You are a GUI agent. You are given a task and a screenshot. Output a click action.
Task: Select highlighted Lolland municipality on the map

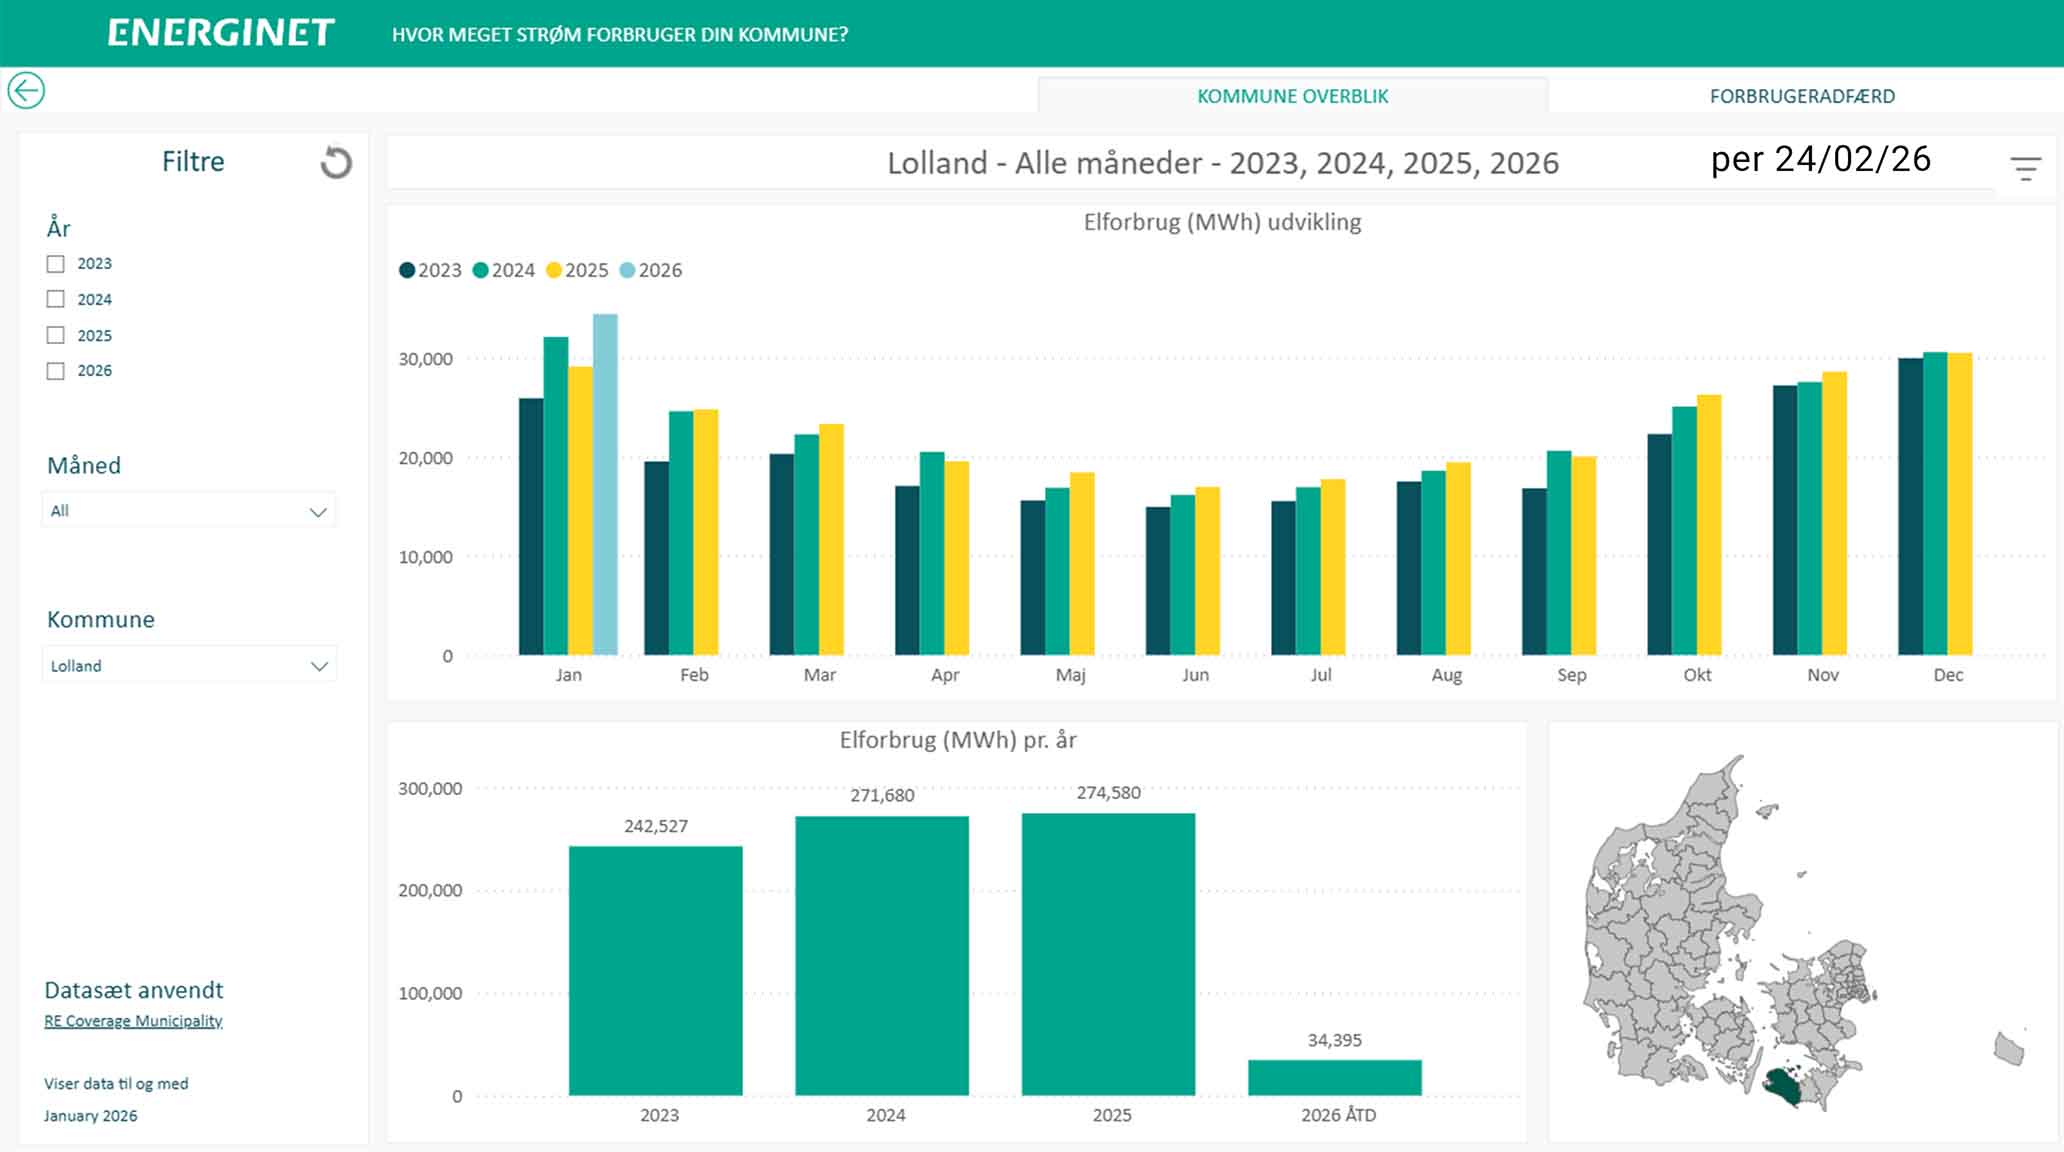pos(1783,1087)
